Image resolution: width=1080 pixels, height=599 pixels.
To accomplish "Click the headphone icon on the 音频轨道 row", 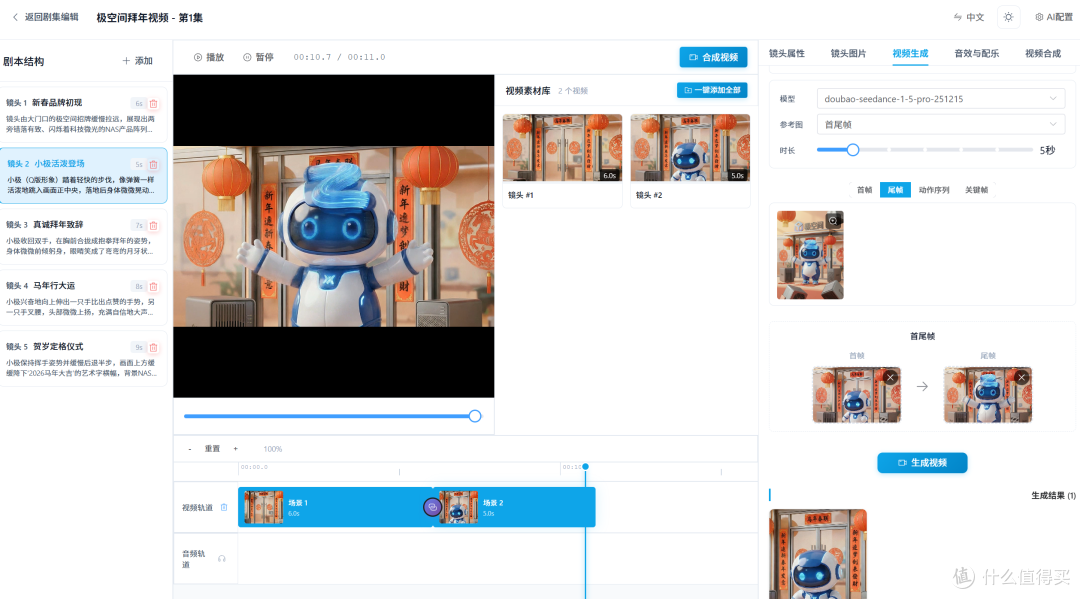I will 222,558.
